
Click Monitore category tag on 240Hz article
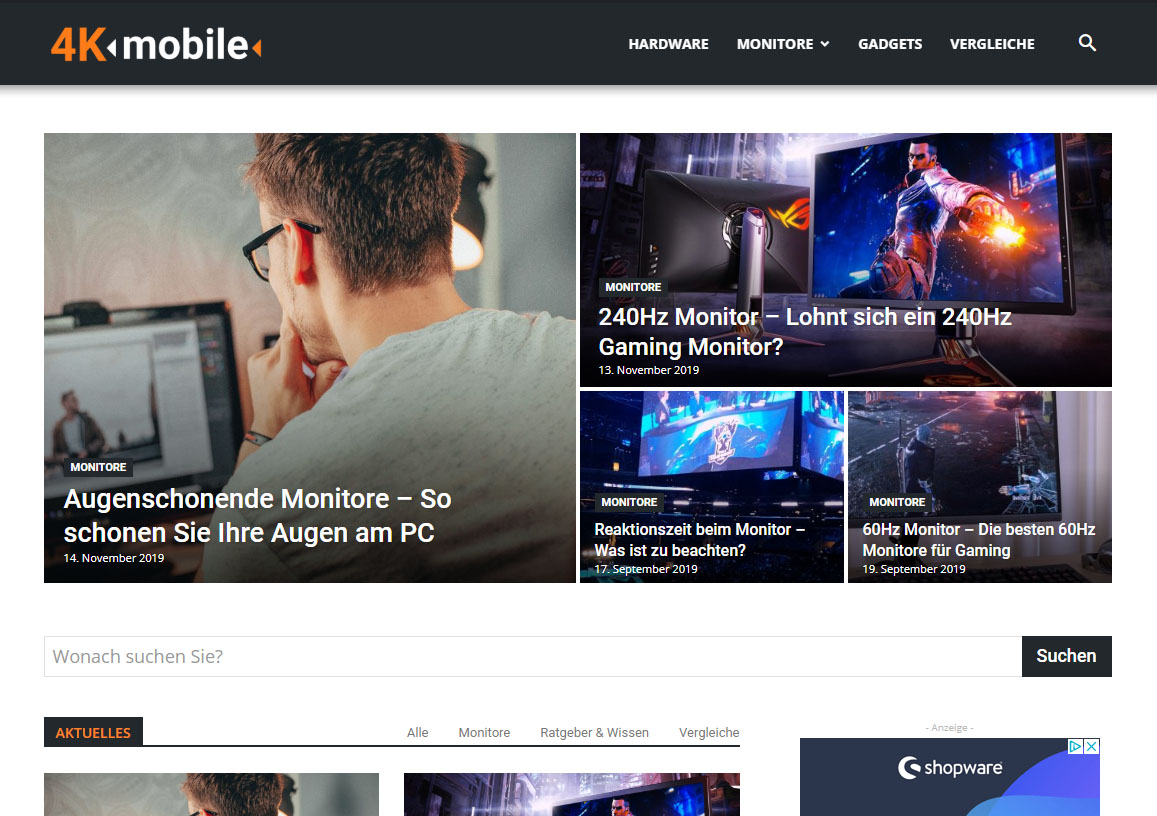pos(633,287)
